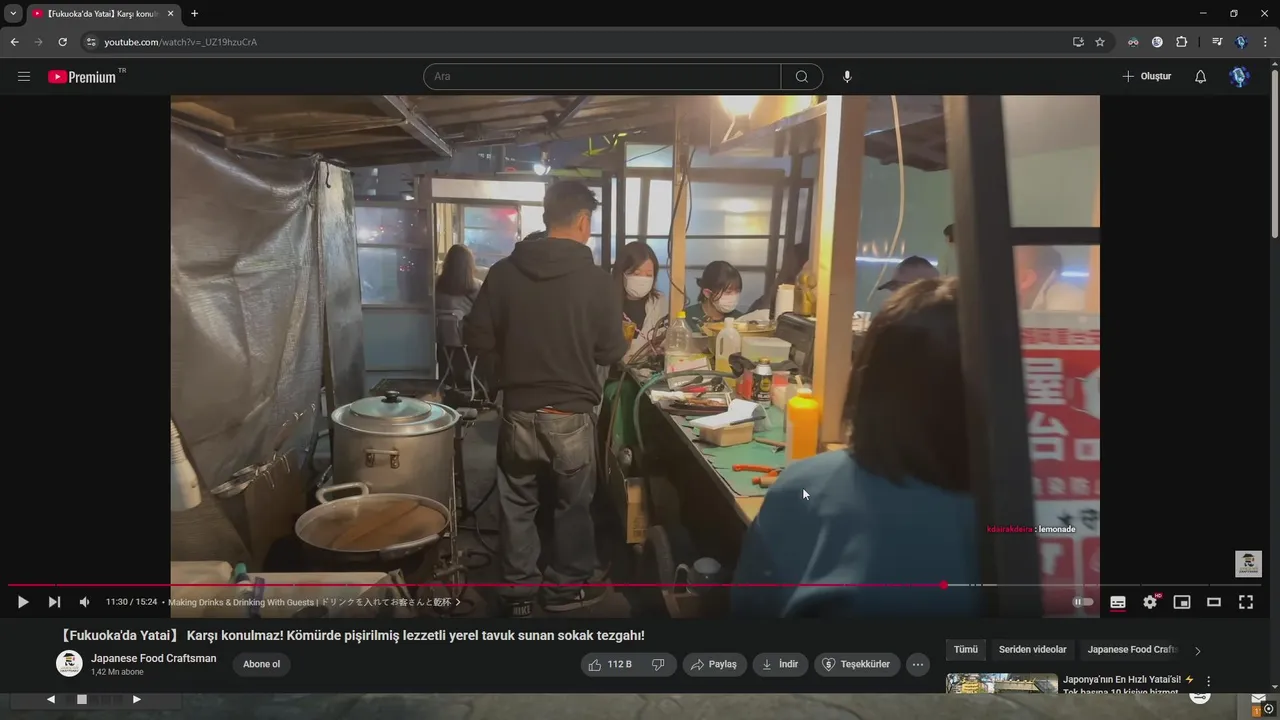
Task: Subscribe with Abone ol button
Action: (x=262, y=664)
